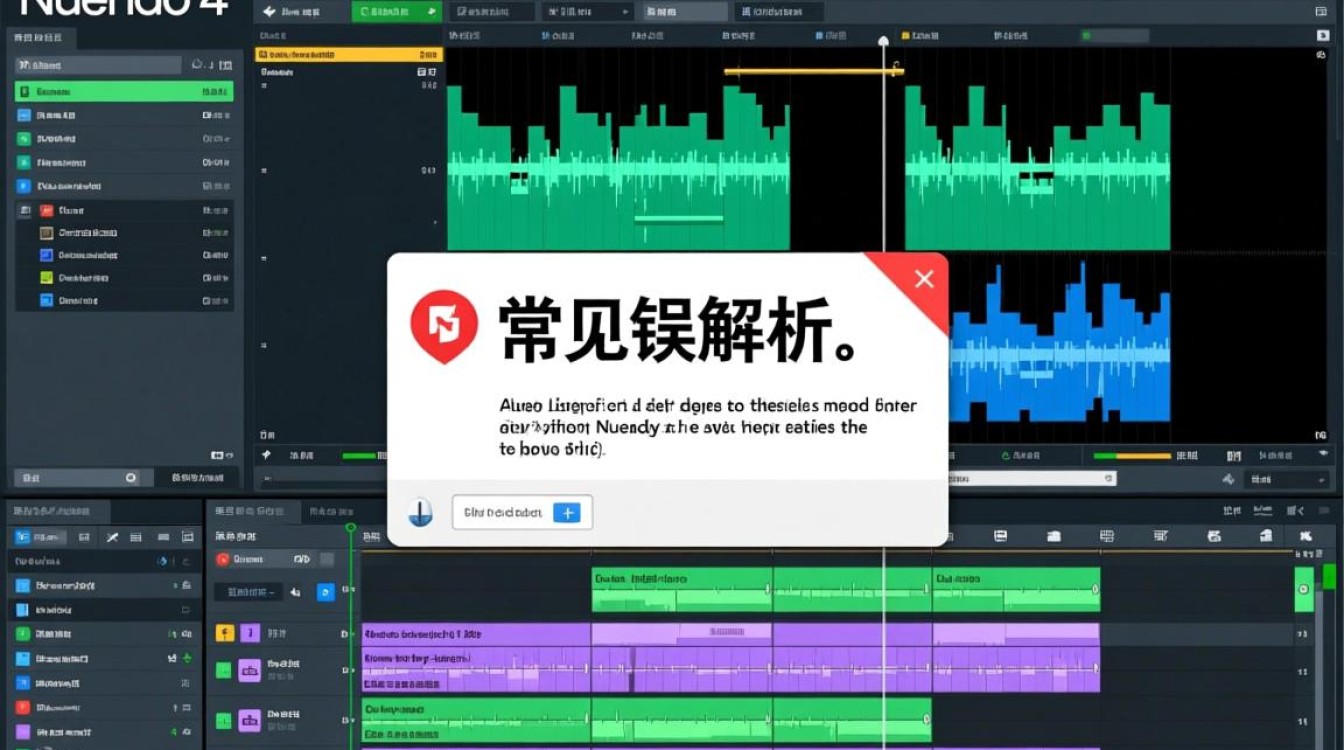Focus the text field inside the popup
The image size is (1344, 750).
522,513
